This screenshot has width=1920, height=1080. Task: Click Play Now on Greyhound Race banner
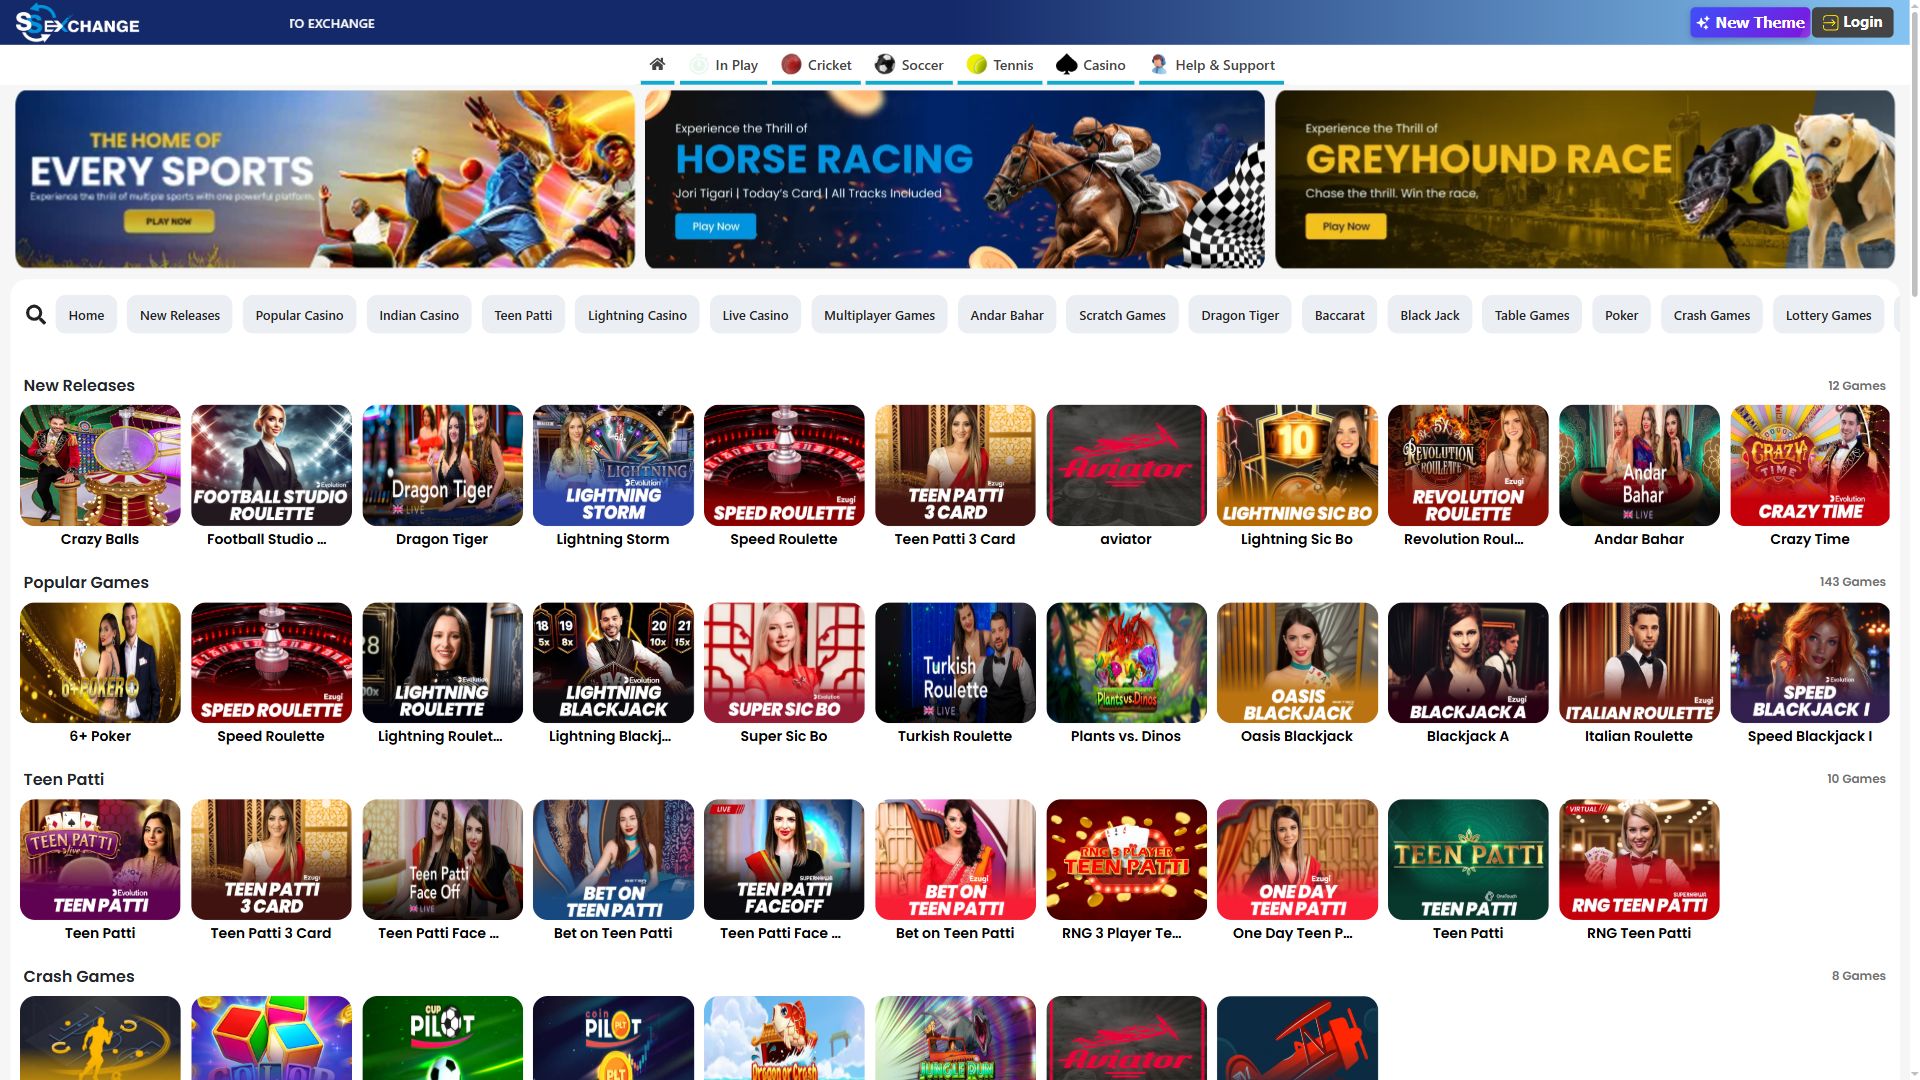(x=1346, y=227)
